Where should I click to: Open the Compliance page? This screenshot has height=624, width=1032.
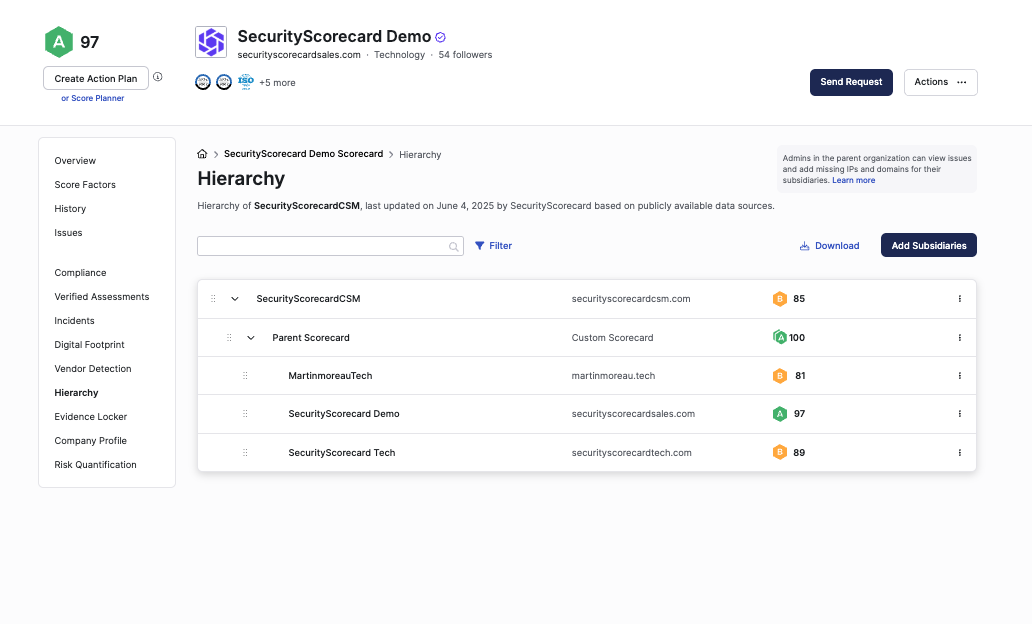80,273
